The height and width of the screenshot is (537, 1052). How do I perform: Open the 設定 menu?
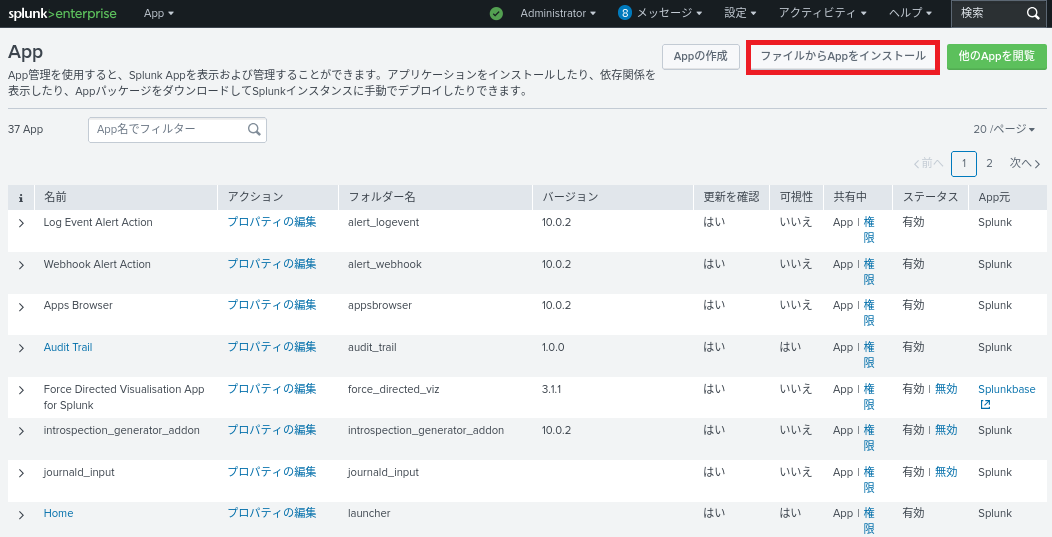tap(739, 13)
